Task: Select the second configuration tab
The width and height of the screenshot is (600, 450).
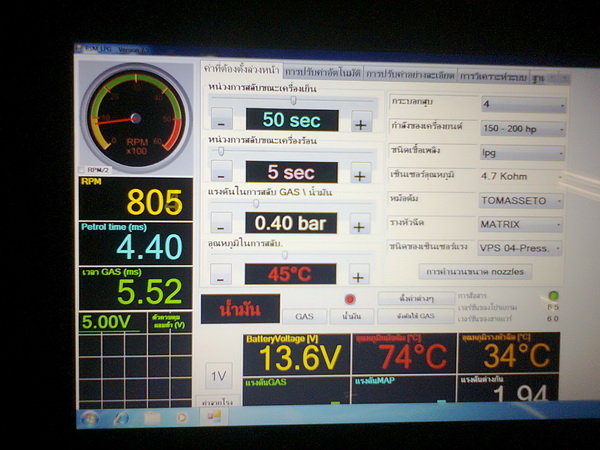Action: click(322, 73)
